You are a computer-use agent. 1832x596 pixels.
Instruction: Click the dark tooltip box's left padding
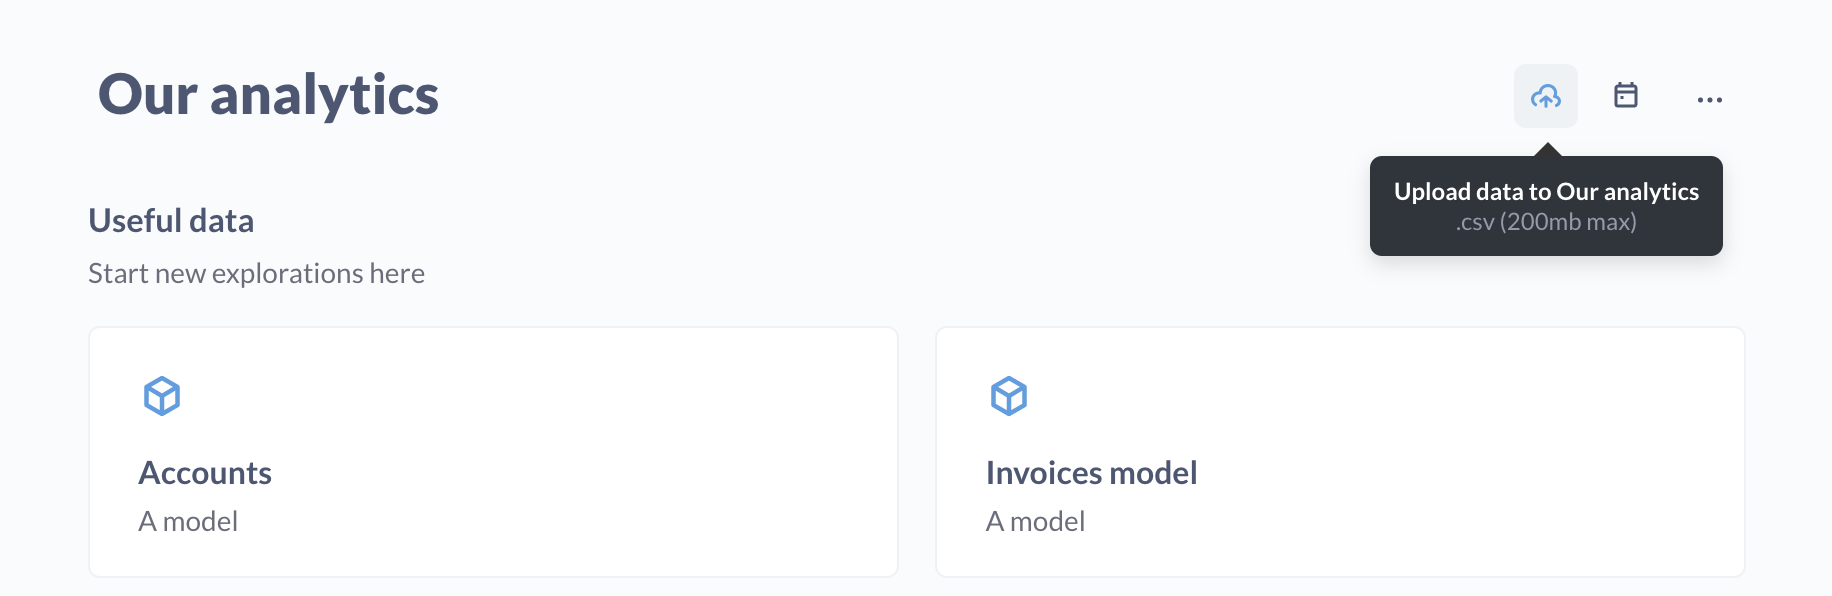[x=1382, y=206]
